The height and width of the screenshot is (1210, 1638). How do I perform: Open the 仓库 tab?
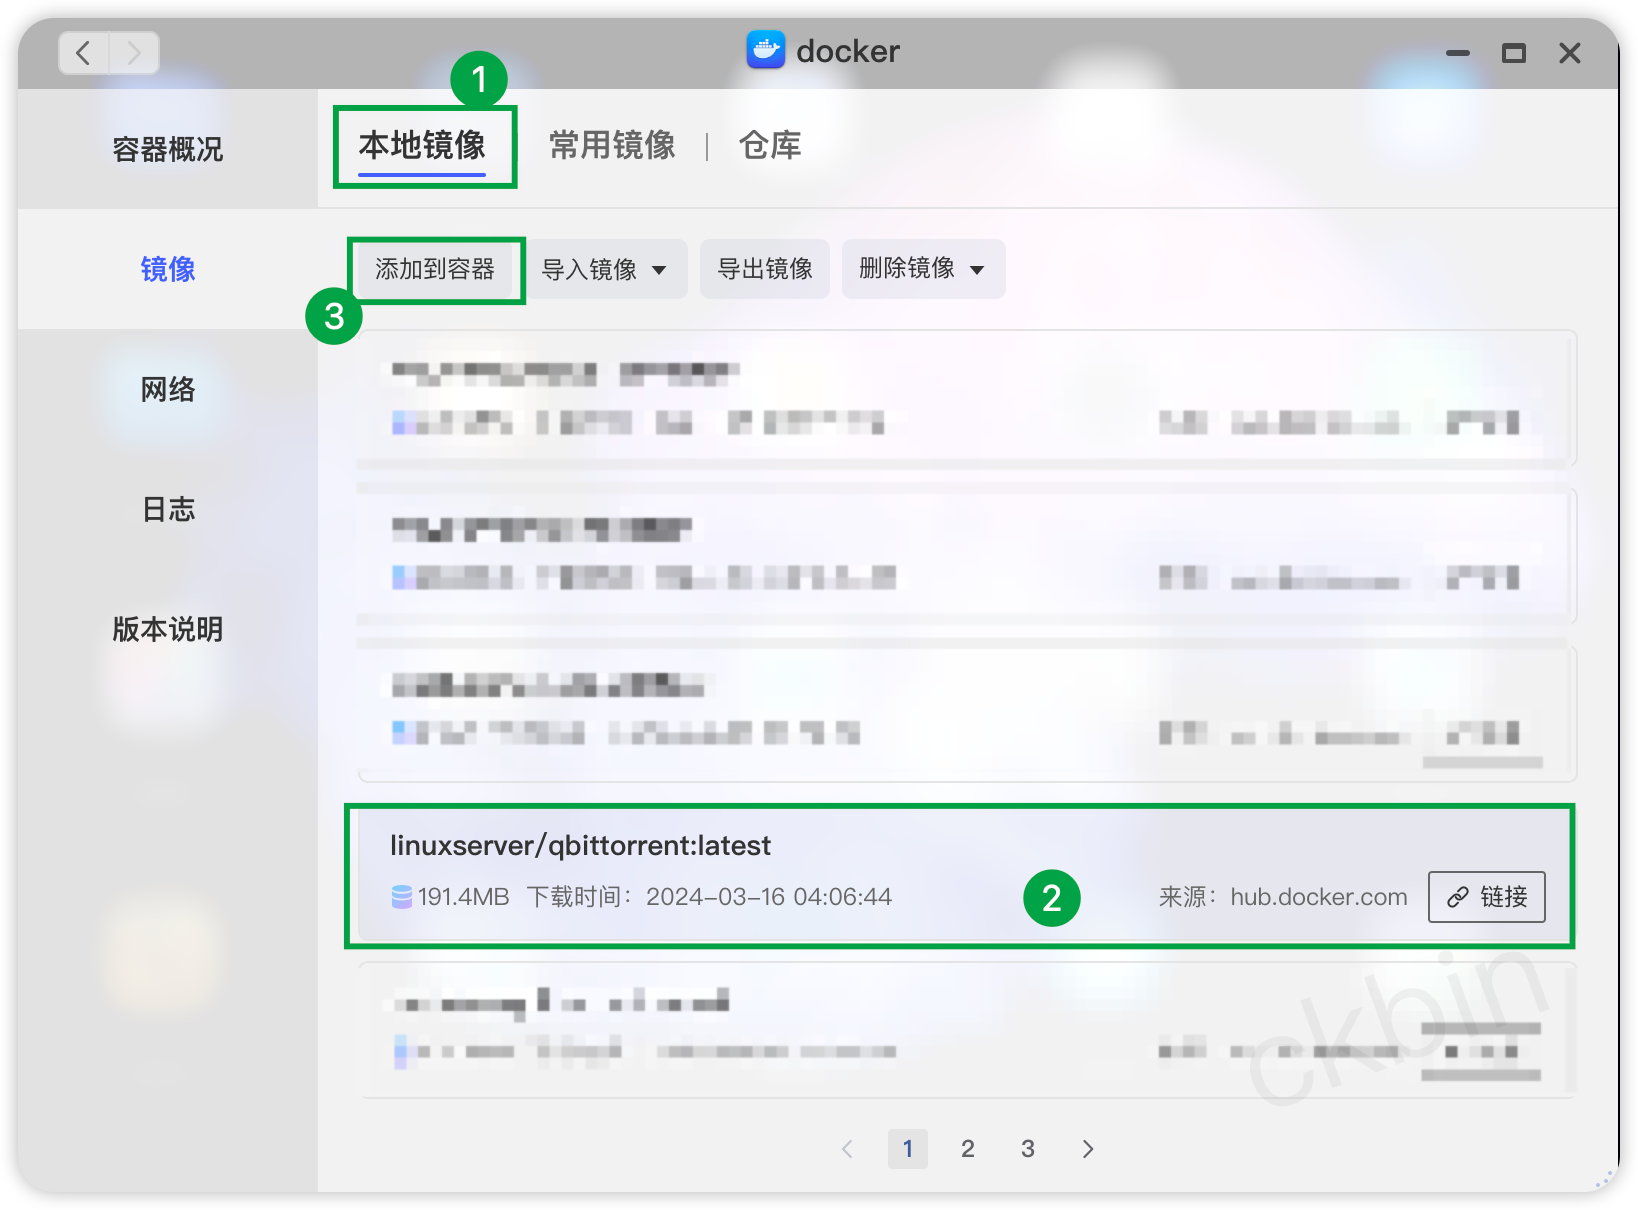770,146
